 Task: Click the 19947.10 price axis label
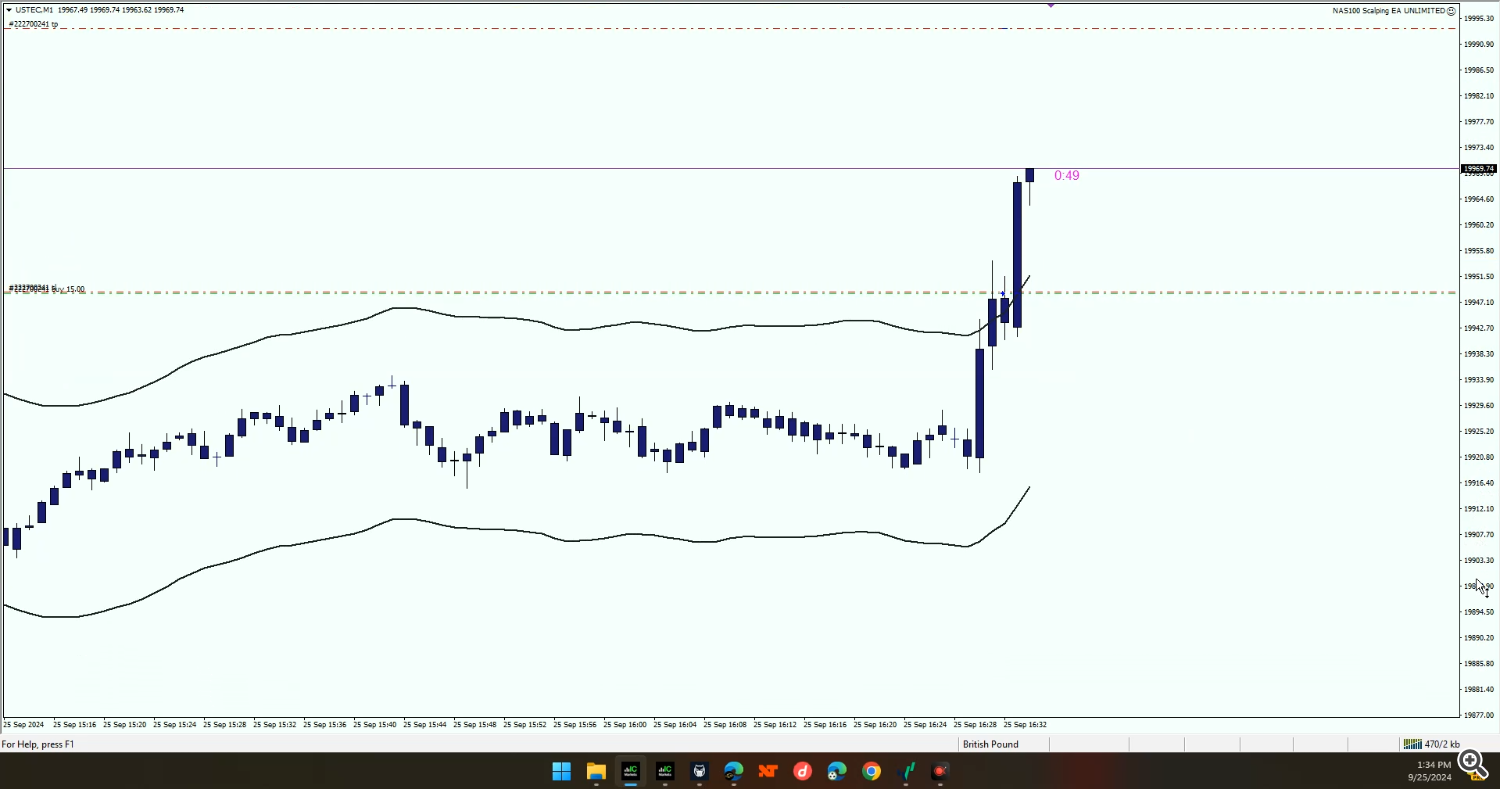(x=1479, y=302)
